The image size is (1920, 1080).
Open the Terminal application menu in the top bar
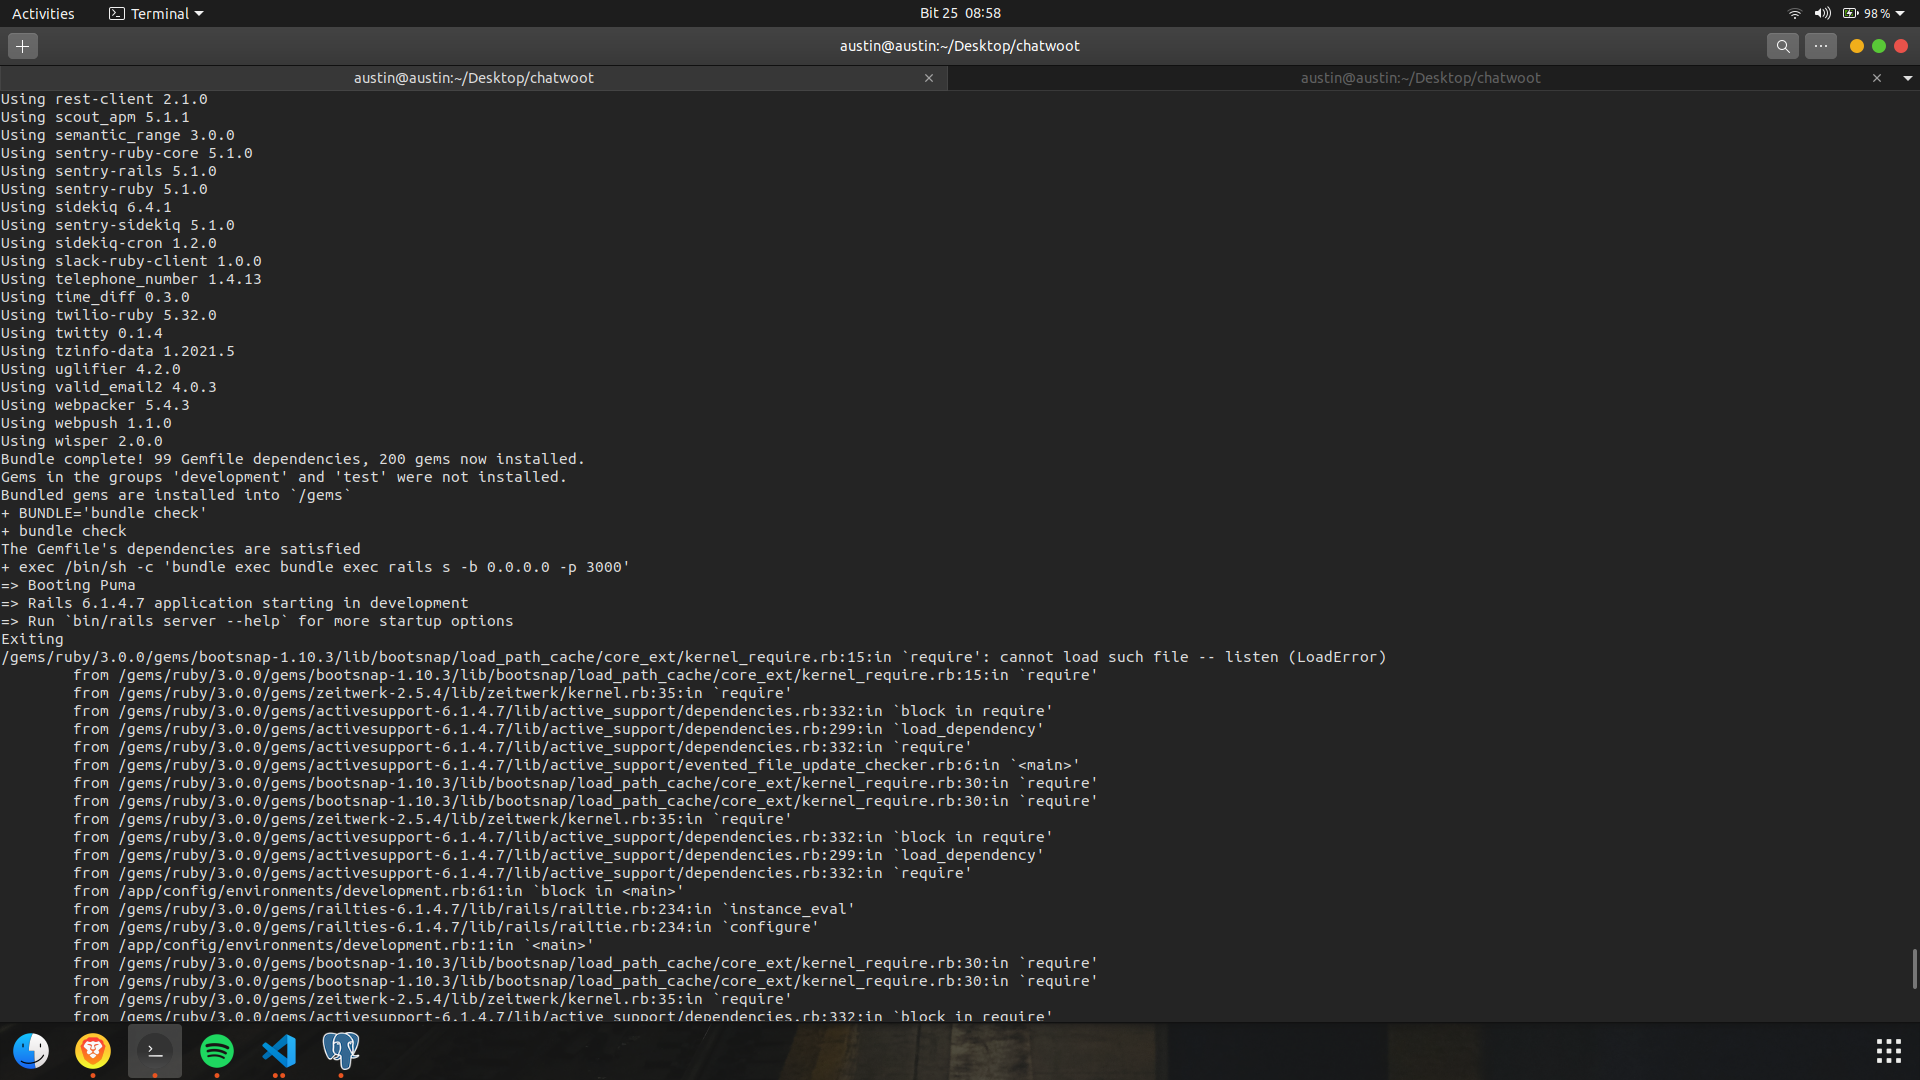(x=155, y=13)
